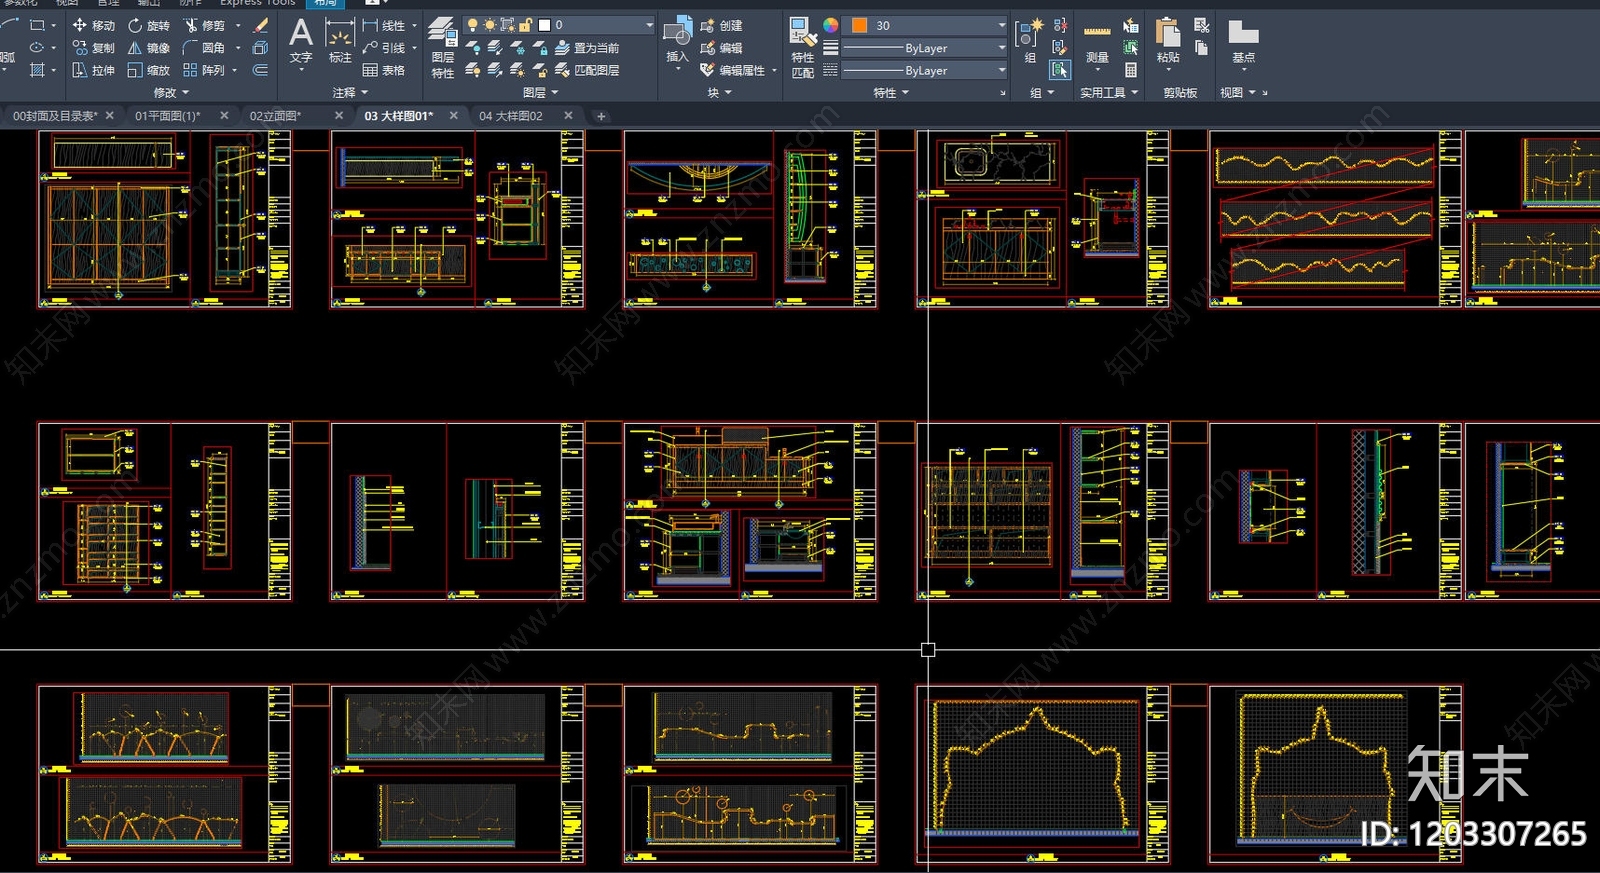Switch to the 04 大样图02 drawing tab
The height and width of the screenshot is (873, 1600).
(x=511, y=116)
